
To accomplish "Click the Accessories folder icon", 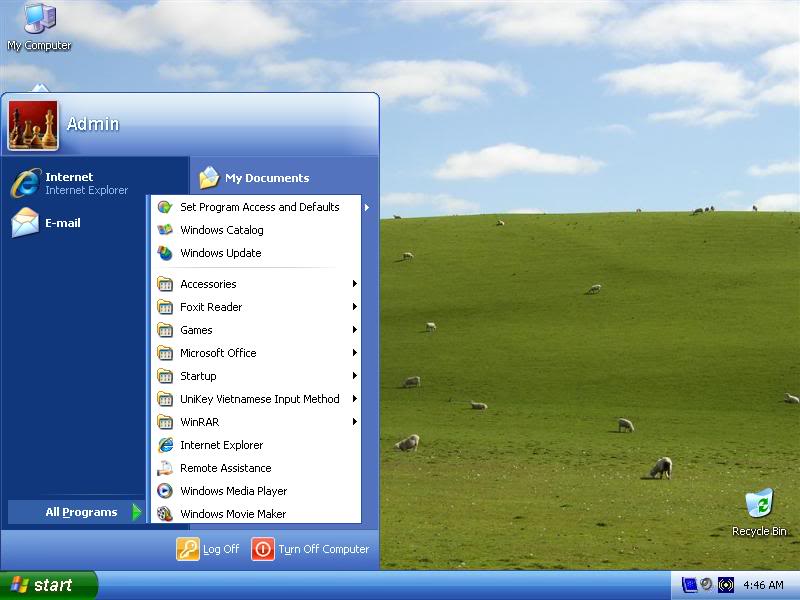I will [165, 284].
